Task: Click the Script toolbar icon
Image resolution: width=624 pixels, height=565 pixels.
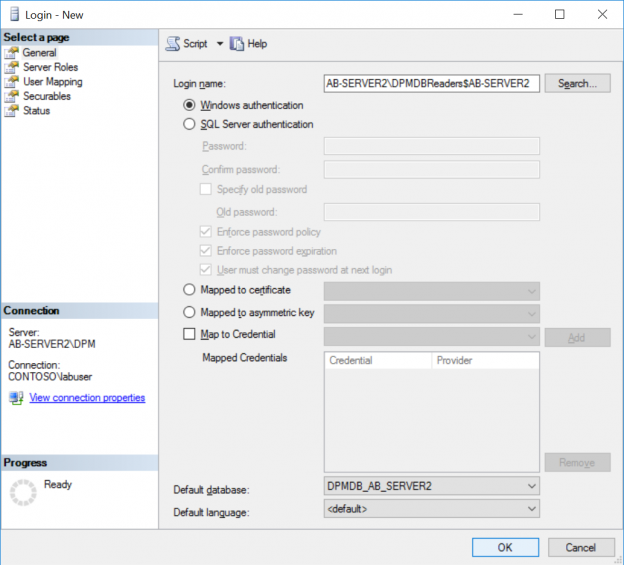Action: 173,43
